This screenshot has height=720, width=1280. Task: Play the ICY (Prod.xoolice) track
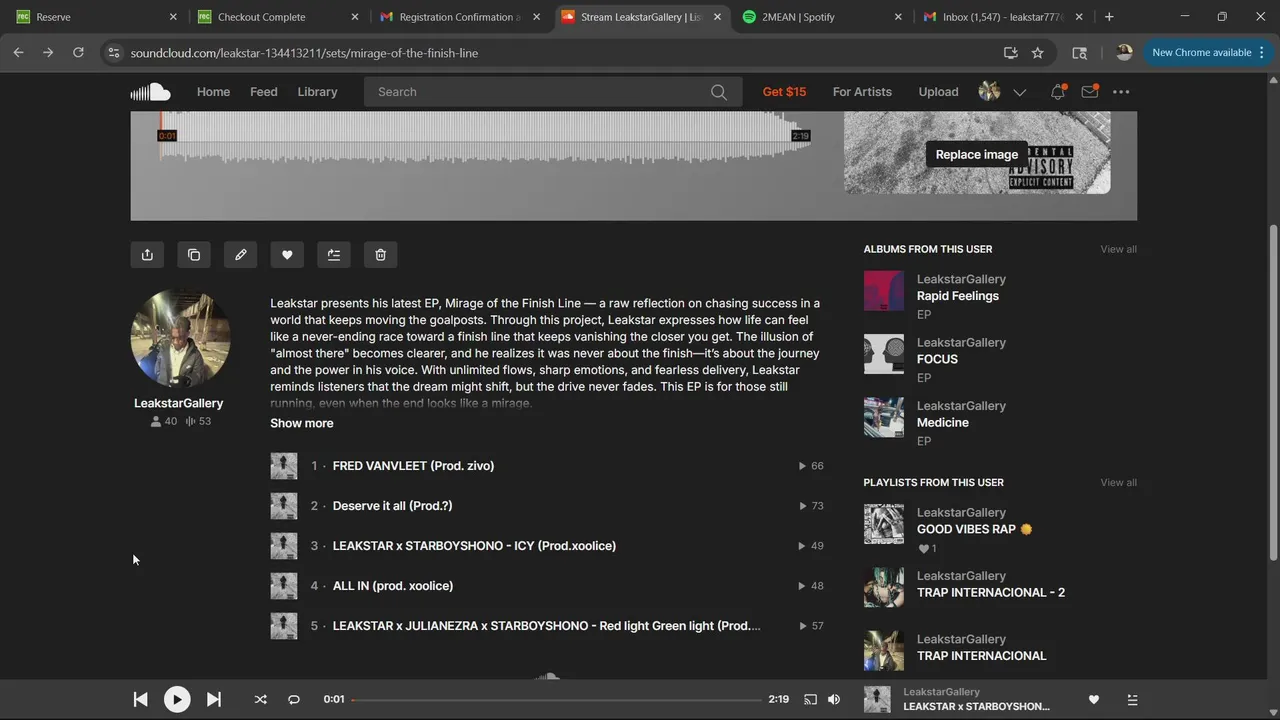coord(474,546)
